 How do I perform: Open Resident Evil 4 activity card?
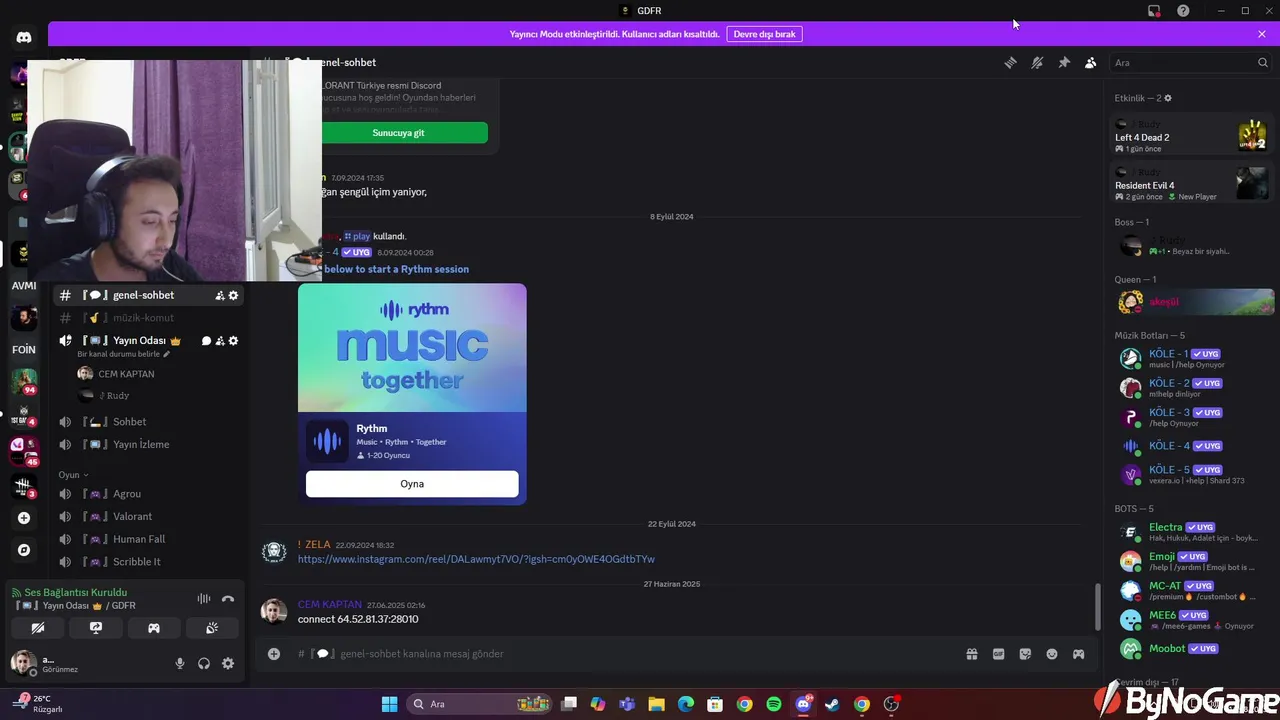1190,184
